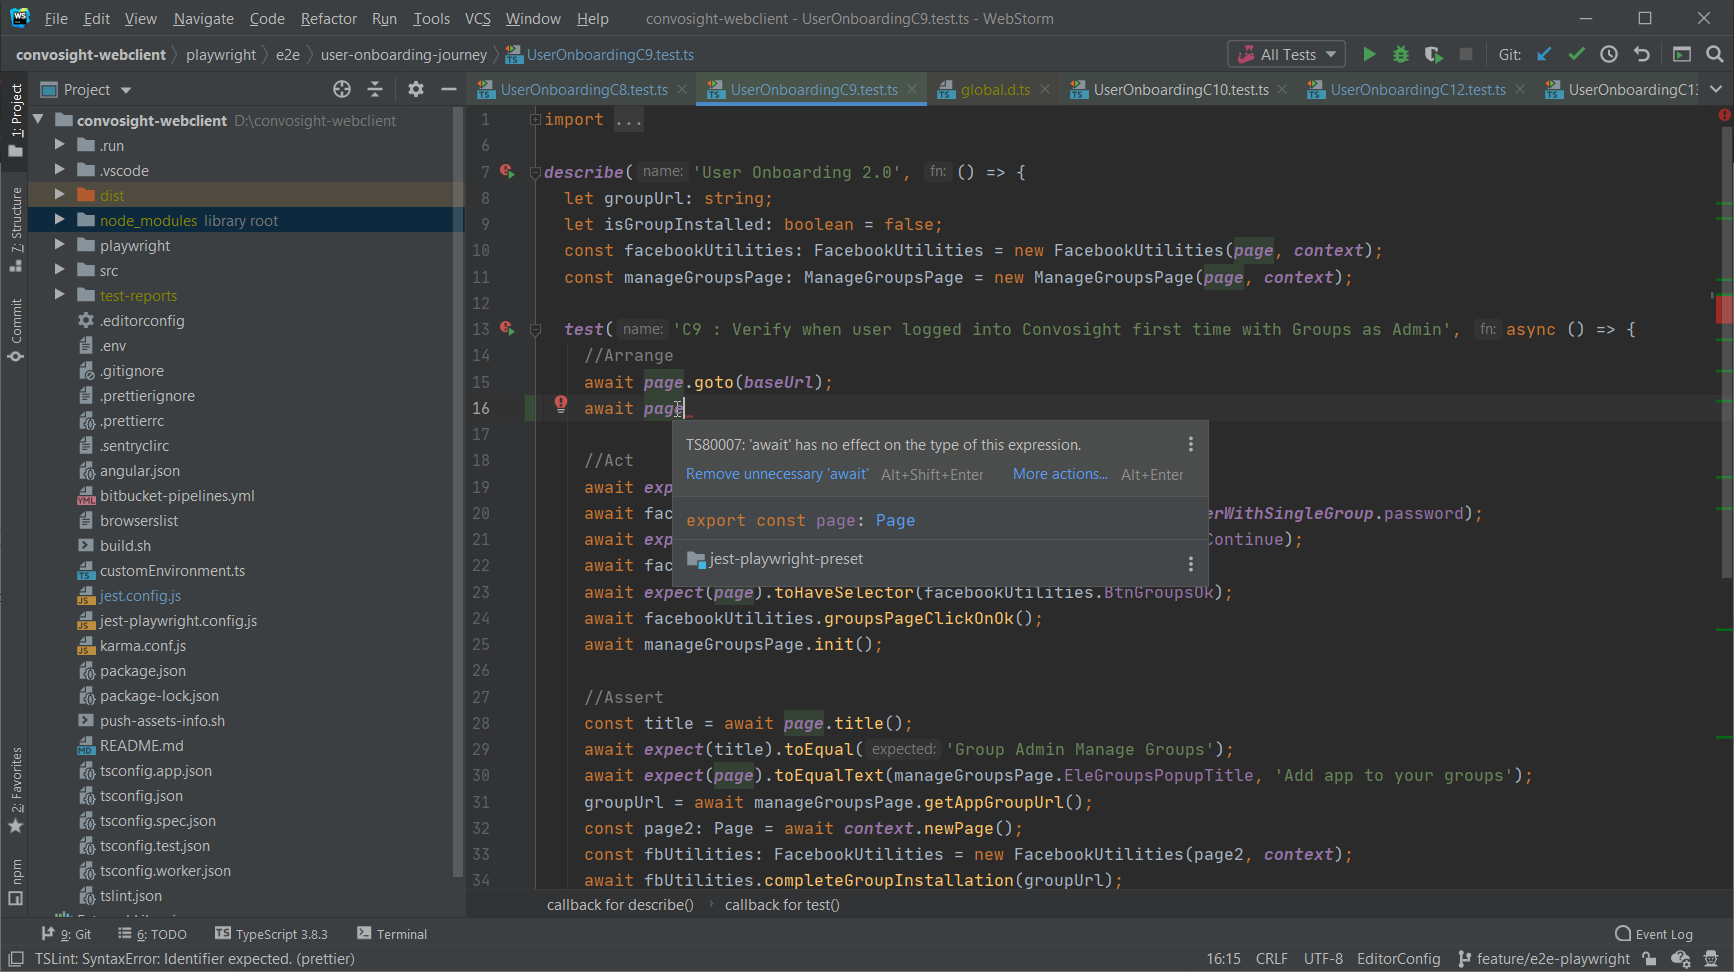Click the More actions... link in the popup
Image resolution: width=1734 pixels, height=972 pixels.
coord(1059,474)
